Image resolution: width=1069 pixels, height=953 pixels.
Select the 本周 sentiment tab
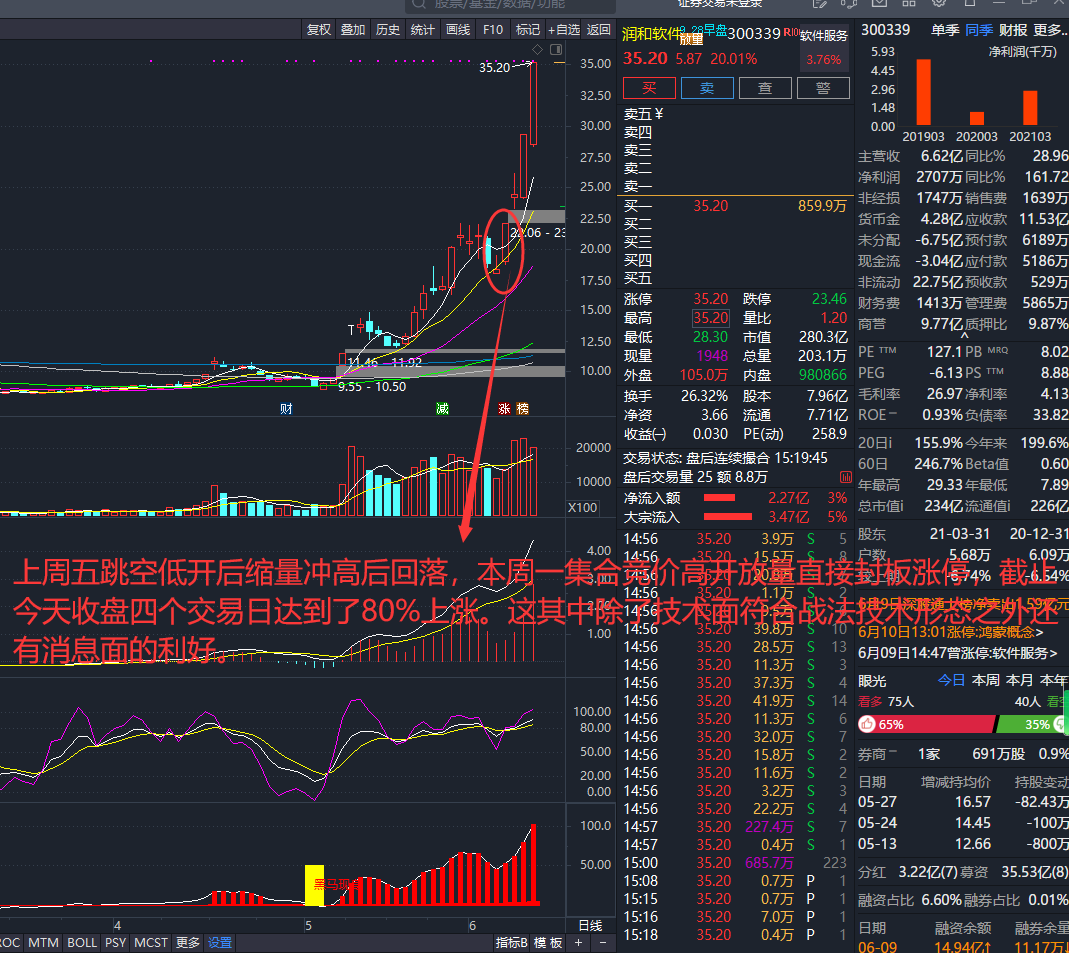[x=985, y=680]
